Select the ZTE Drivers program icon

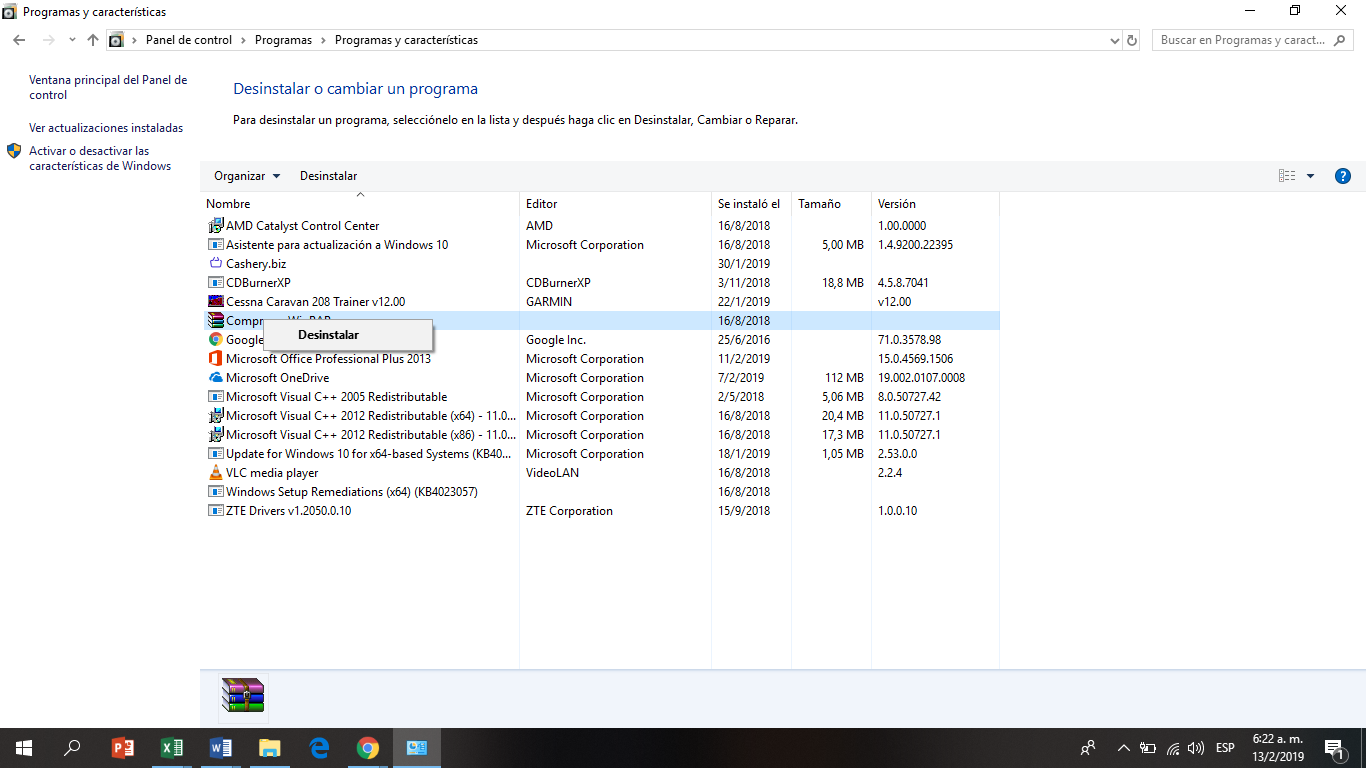pyautogui.click(x=215, y=511)
